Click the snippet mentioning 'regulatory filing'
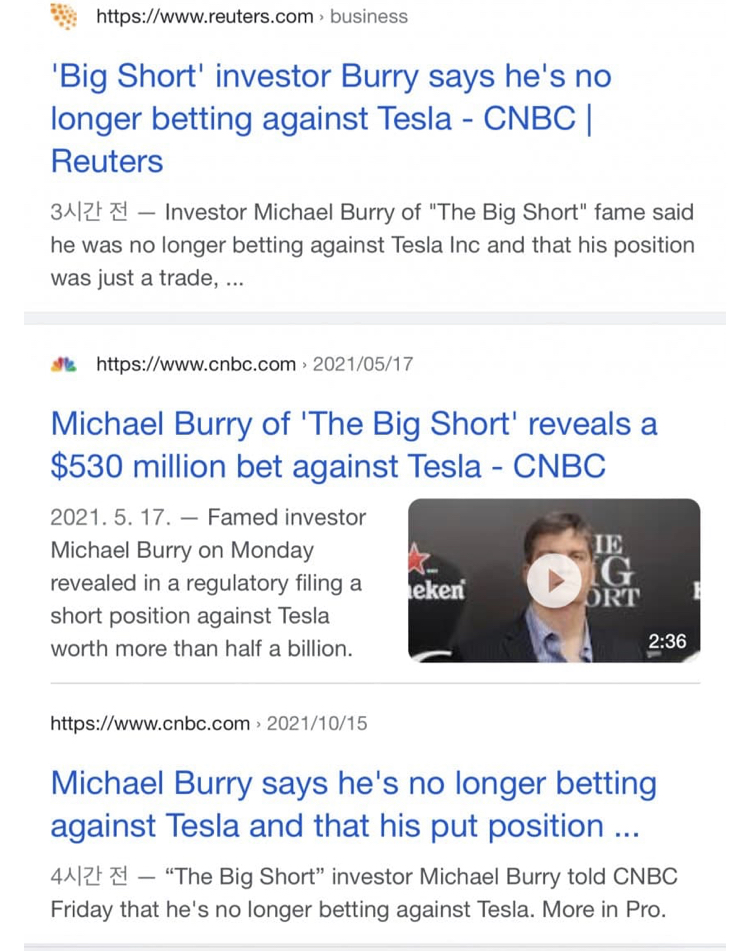750x951 pixels. 205,583
